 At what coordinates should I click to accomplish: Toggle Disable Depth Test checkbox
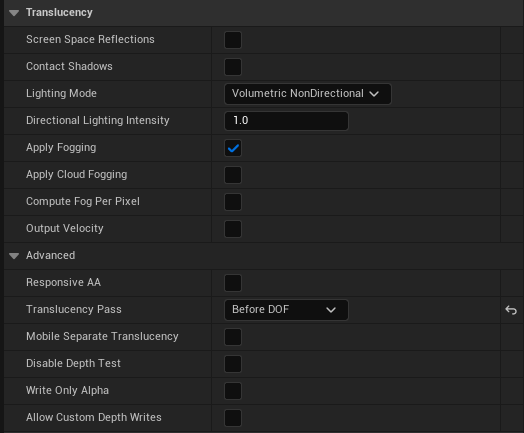coord(233,364)
